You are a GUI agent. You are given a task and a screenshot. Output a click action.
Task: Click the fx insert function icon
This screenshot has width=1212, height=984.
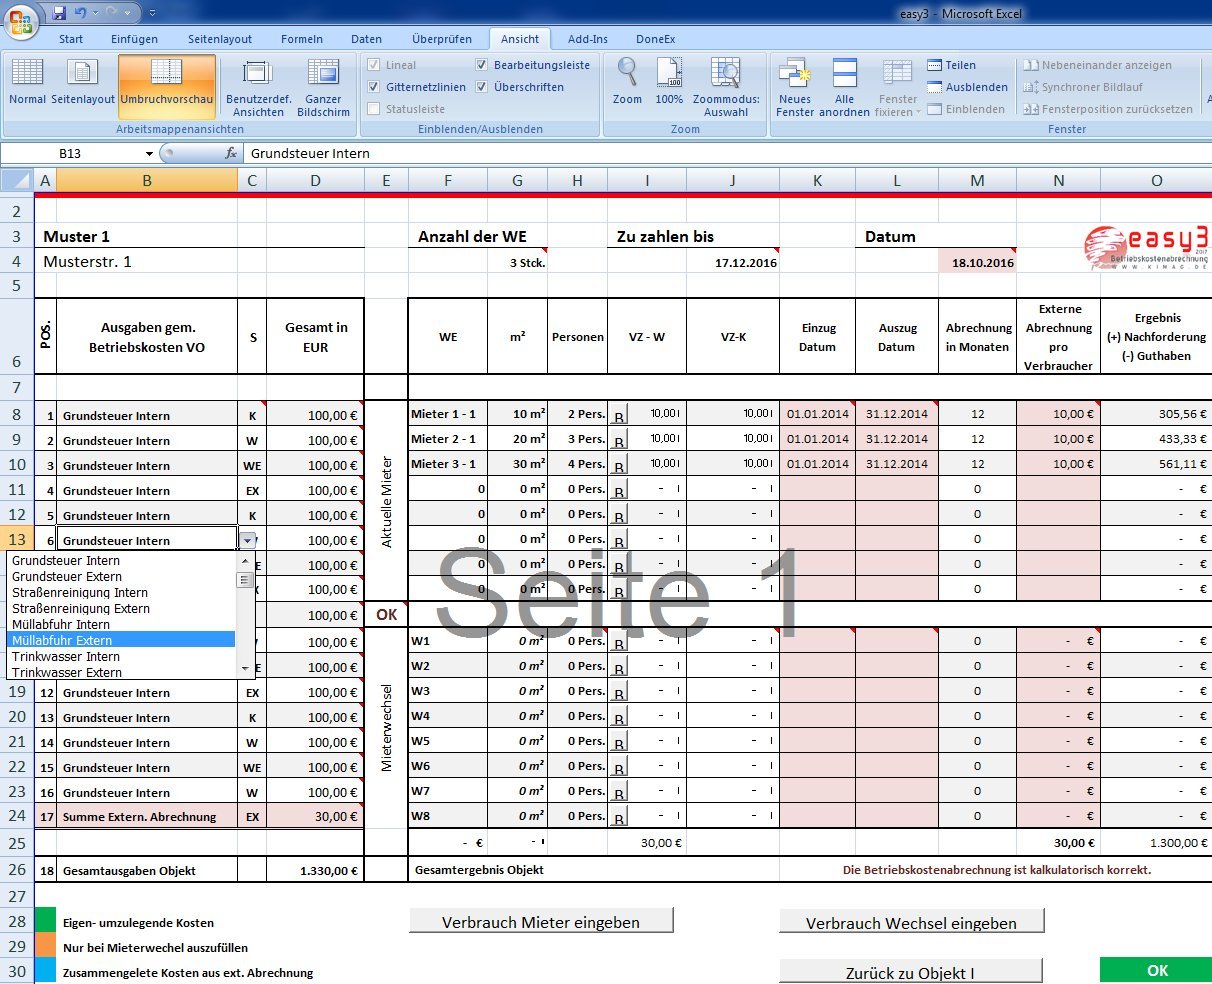[x=231, y=153]
